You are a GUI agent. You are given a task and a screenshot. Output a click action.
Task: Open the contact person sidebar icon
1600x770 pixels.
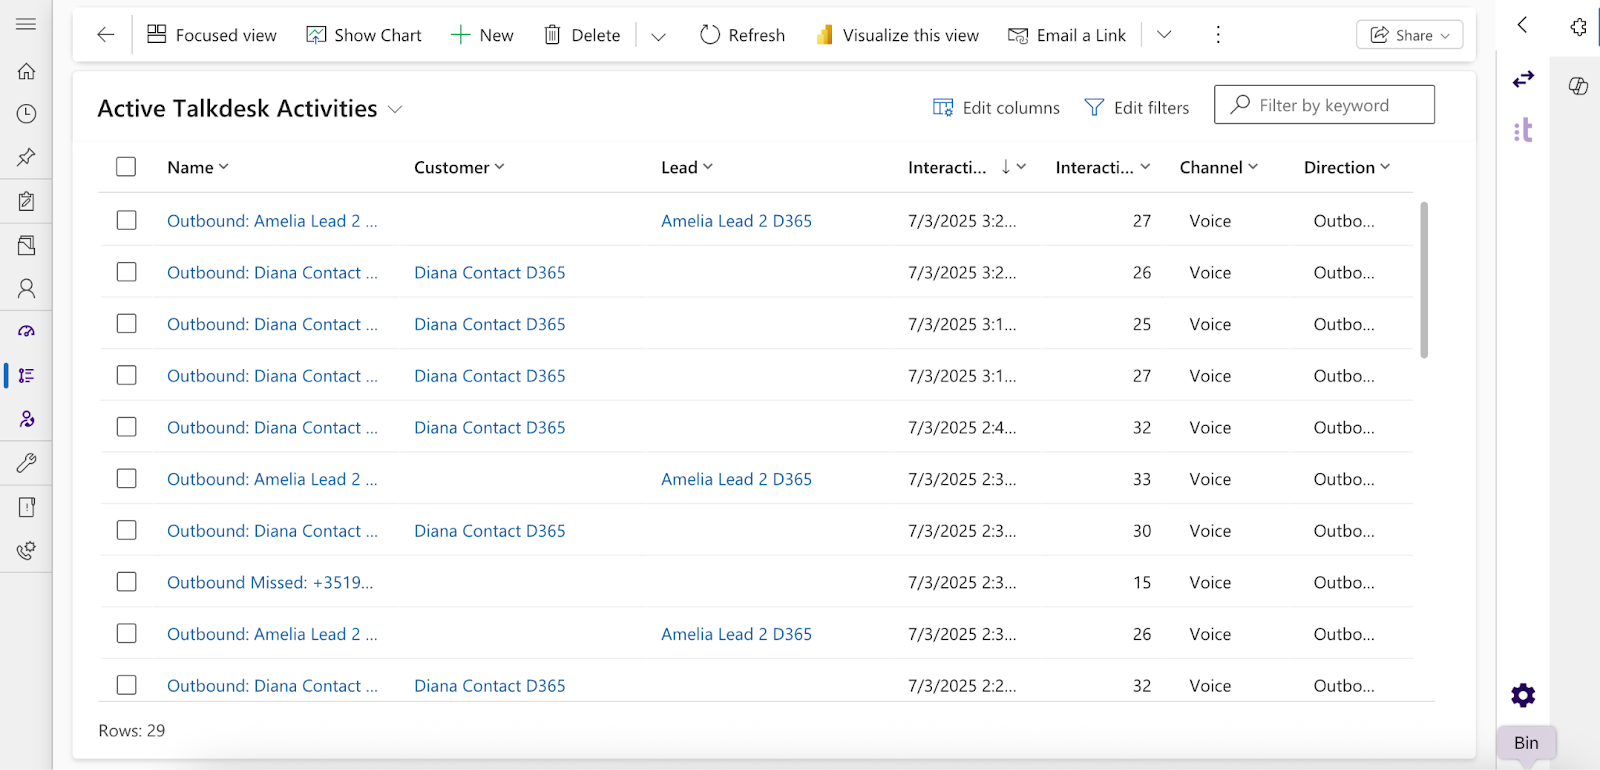[26, 288]
